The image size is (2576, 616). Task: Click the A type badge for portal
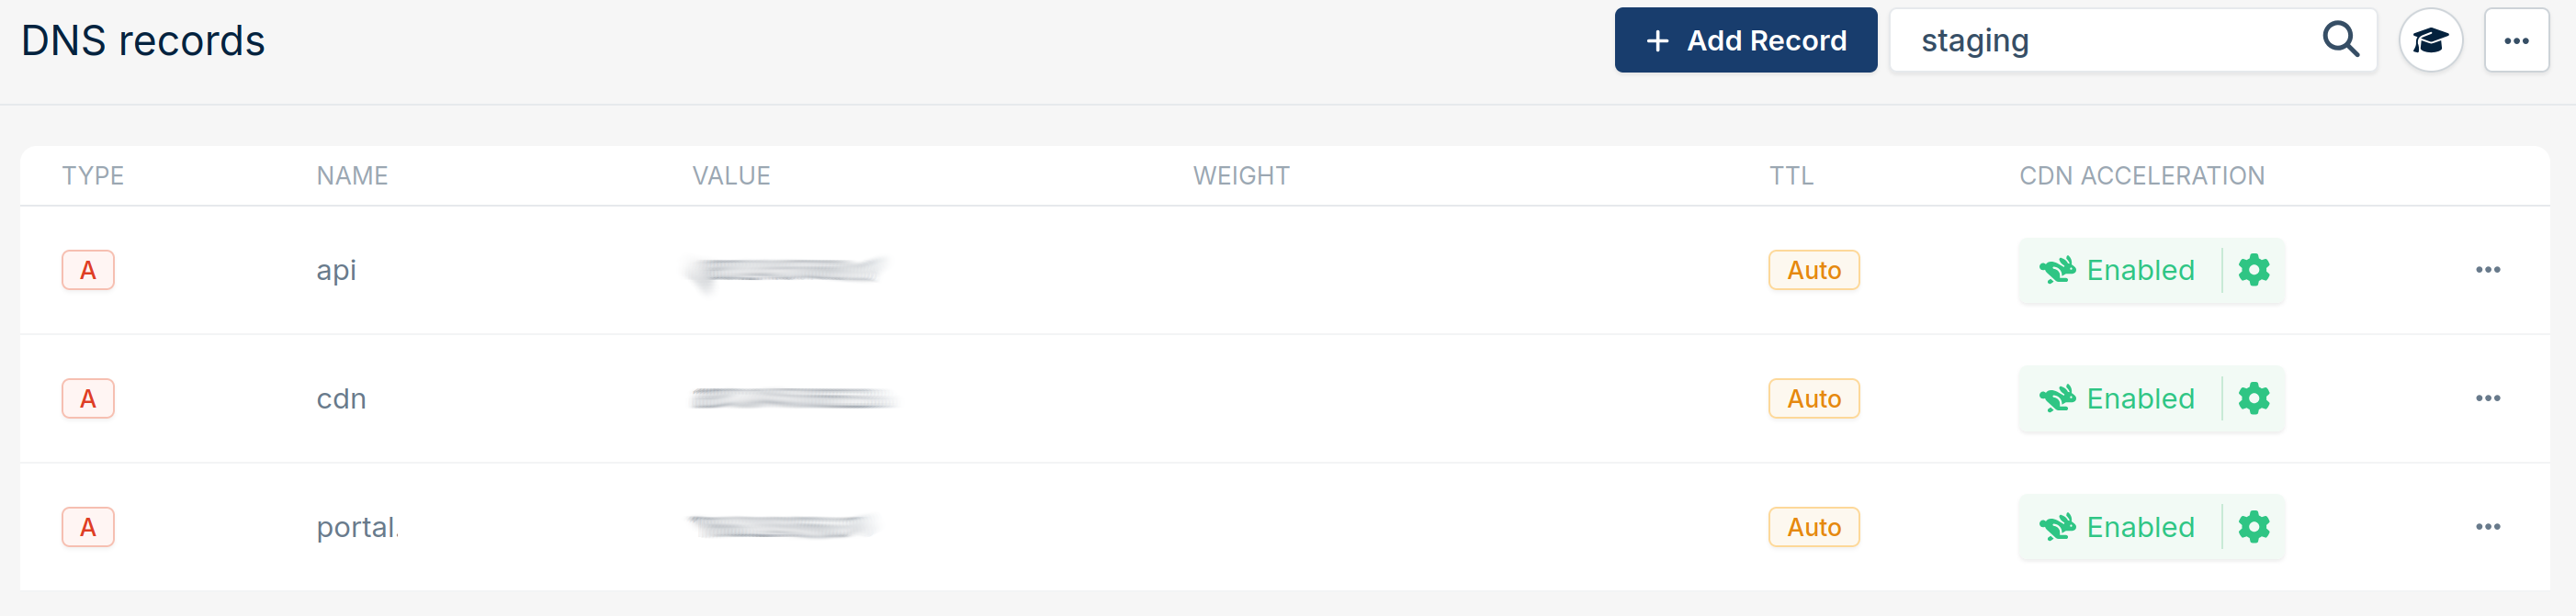click(x=88, y=527)
